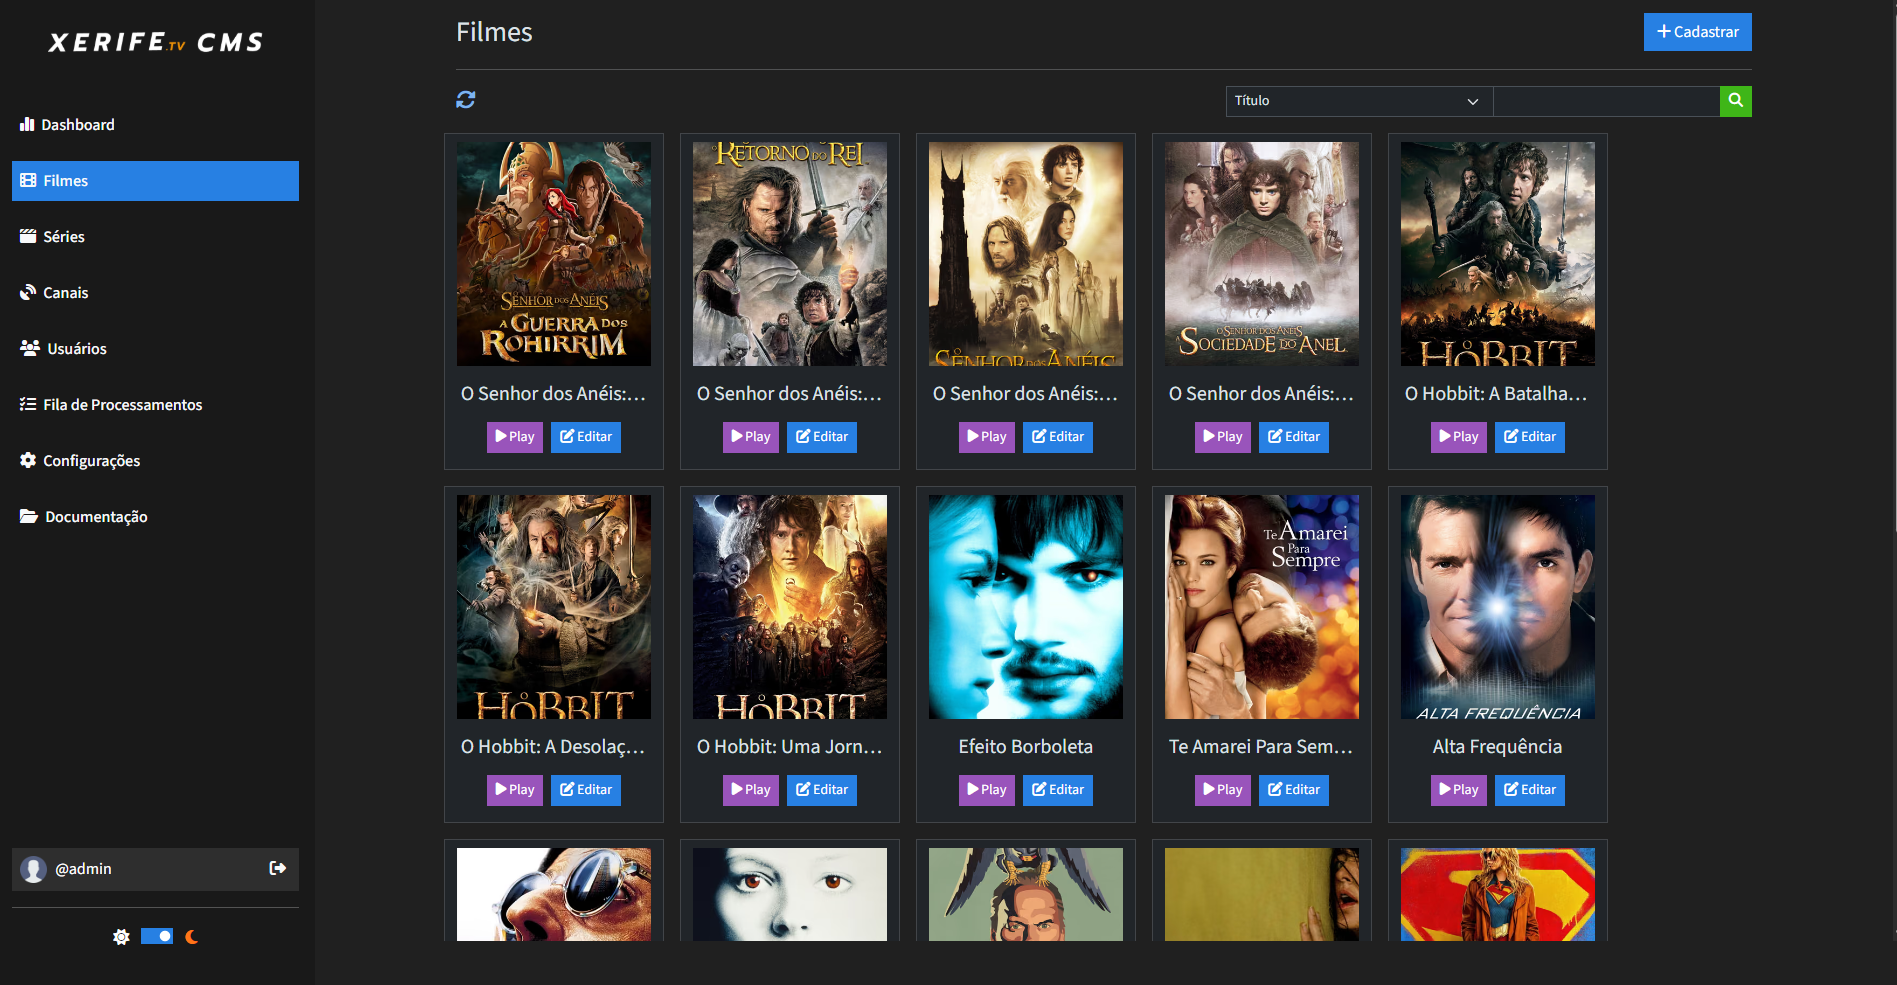
Task: Click the moon icon for dark theme
Action: (x=192, y=937)
